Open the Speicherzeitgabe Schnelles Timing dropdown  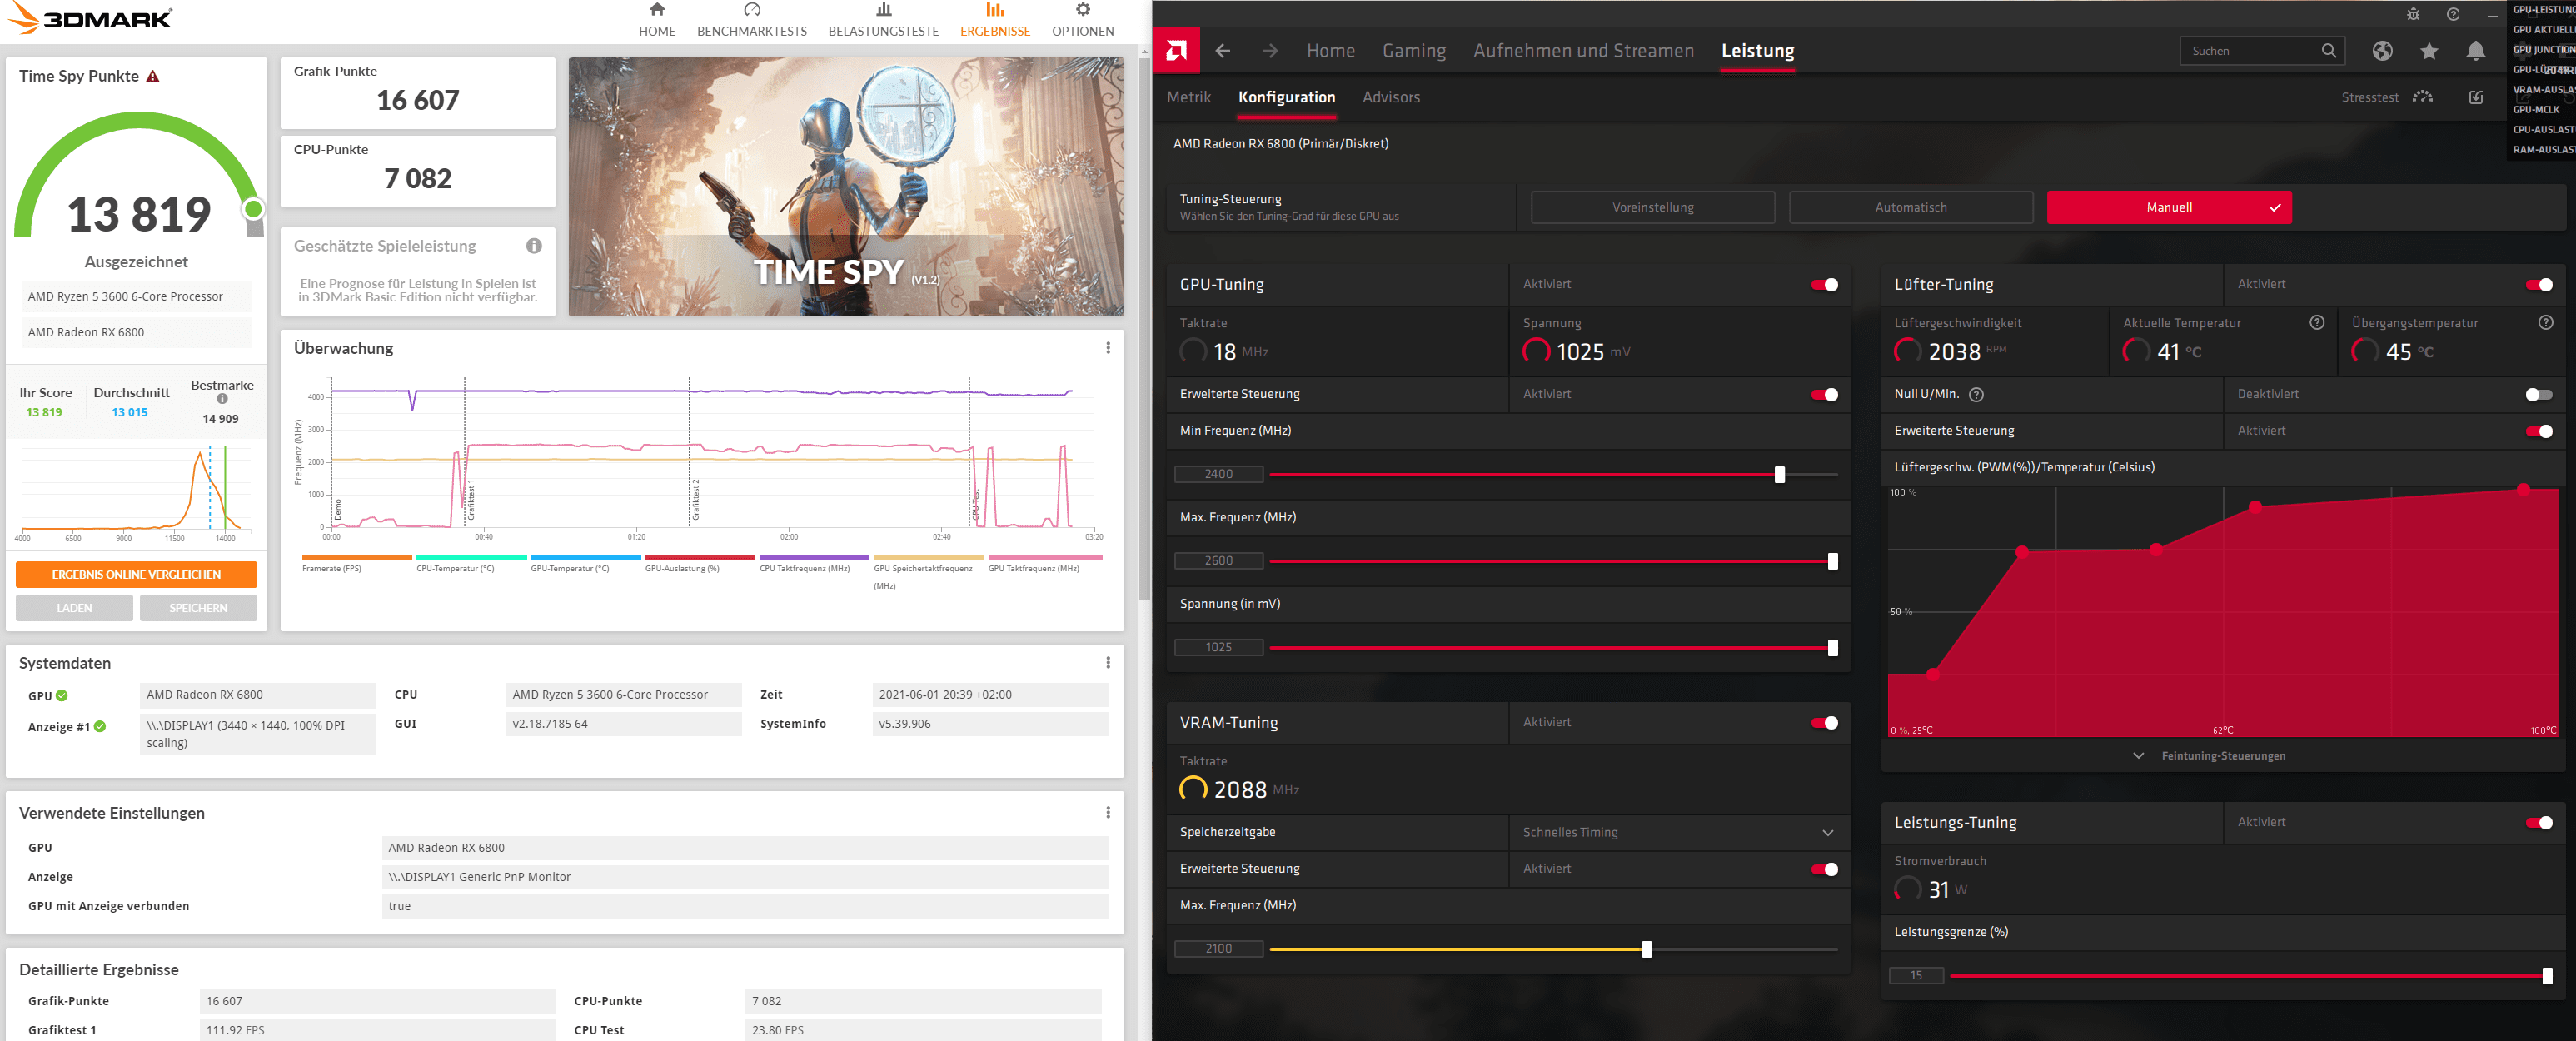pos(1679,833)
